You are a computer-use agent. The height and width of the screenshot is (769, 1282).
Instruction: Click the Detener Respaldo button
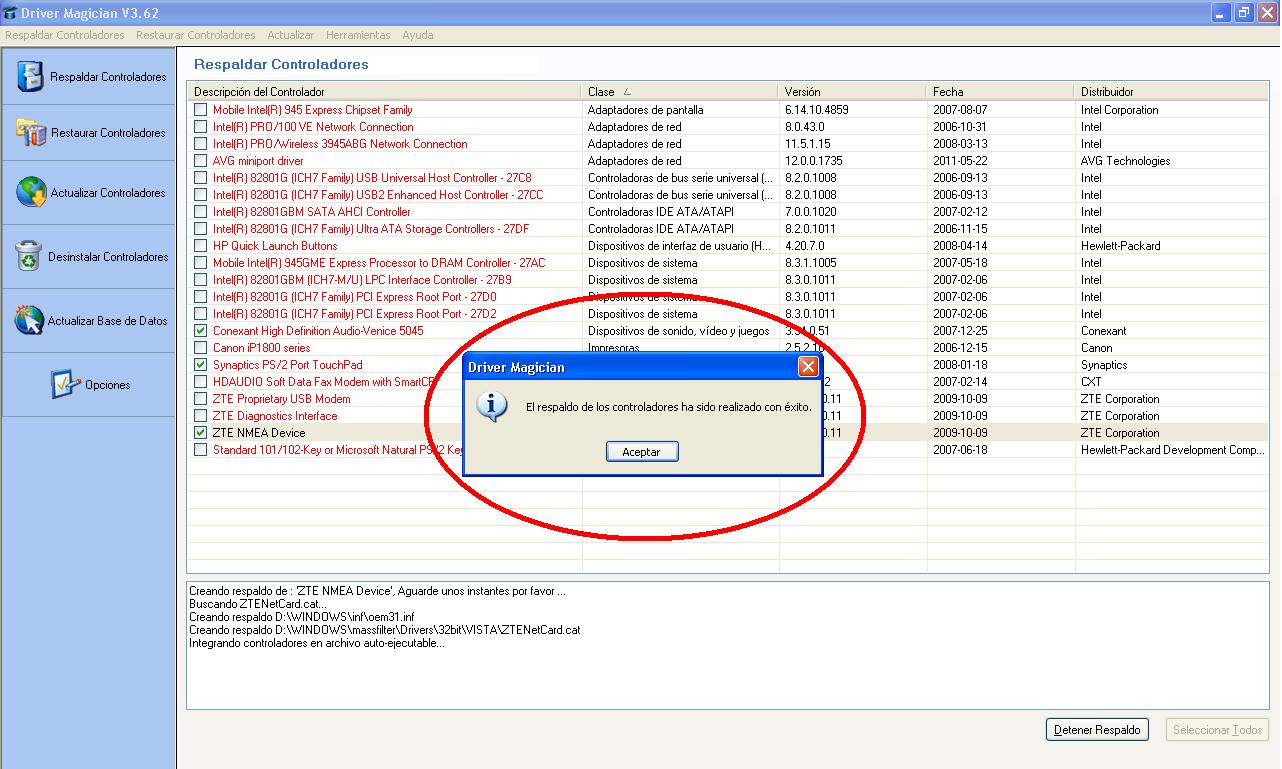1097,730
